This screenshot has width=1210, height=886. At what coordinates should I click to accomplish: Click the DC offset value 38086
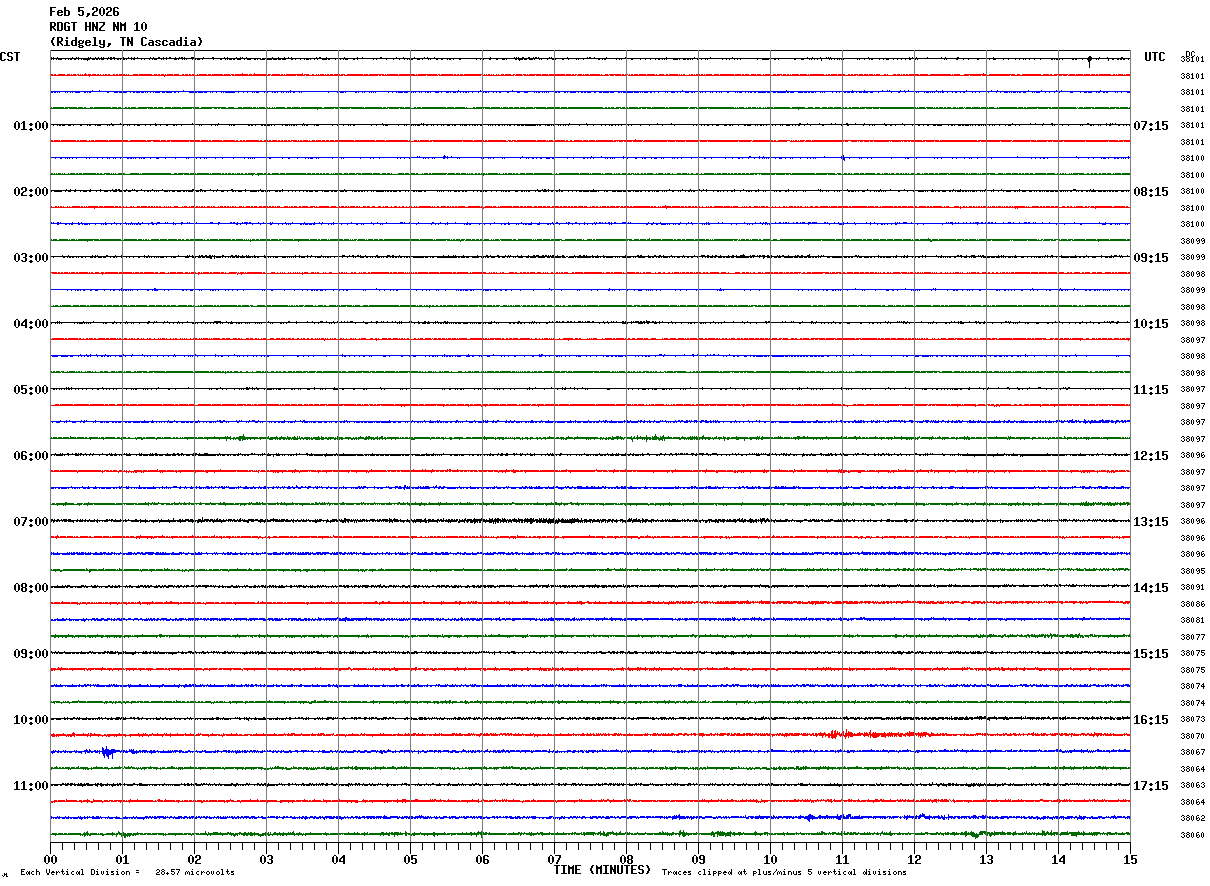[1192, 604]
